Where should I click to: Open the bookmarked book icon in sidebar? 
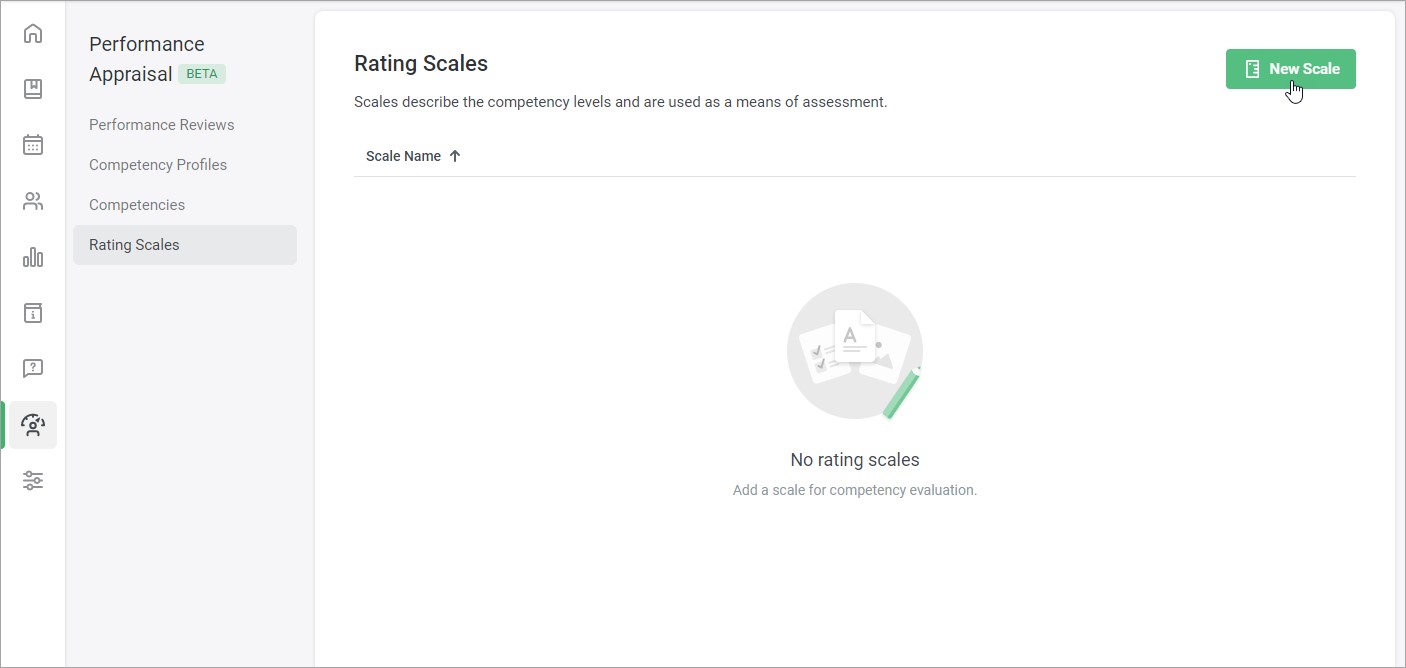tap(33, 89)
